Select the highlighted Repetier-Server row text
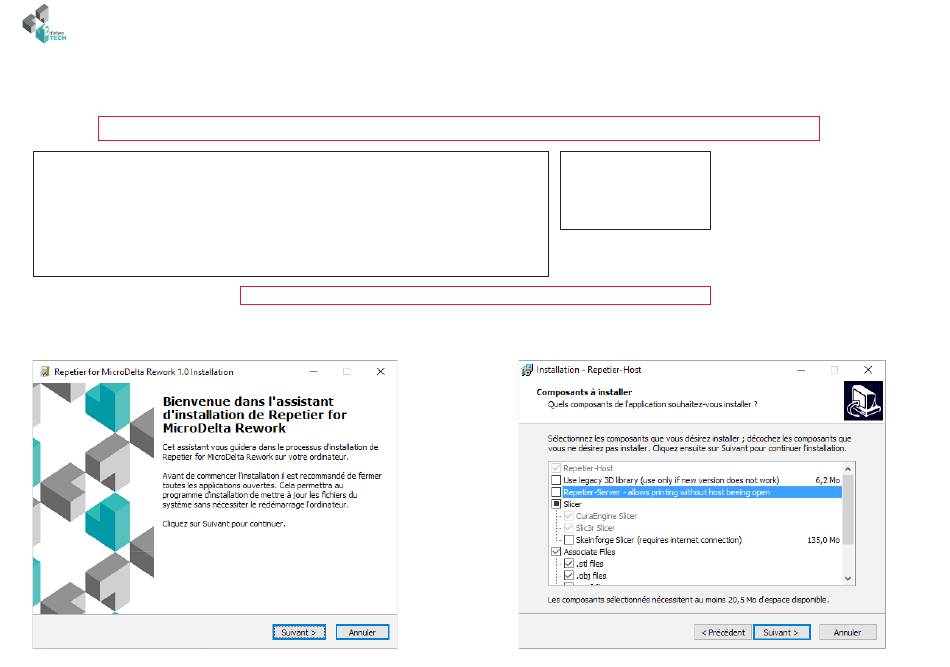This screenshot has height=667, width=950. (x=666, y=492)
